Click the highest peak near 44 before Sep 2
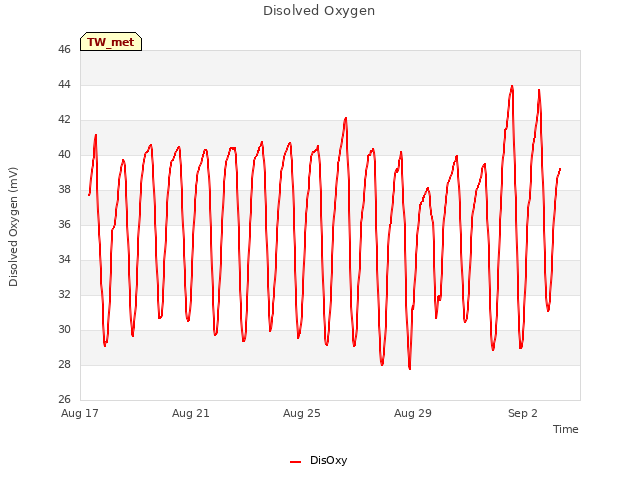The width and height of the screenshot is (640, 480). pyautogui.click(x=512, y=87)
